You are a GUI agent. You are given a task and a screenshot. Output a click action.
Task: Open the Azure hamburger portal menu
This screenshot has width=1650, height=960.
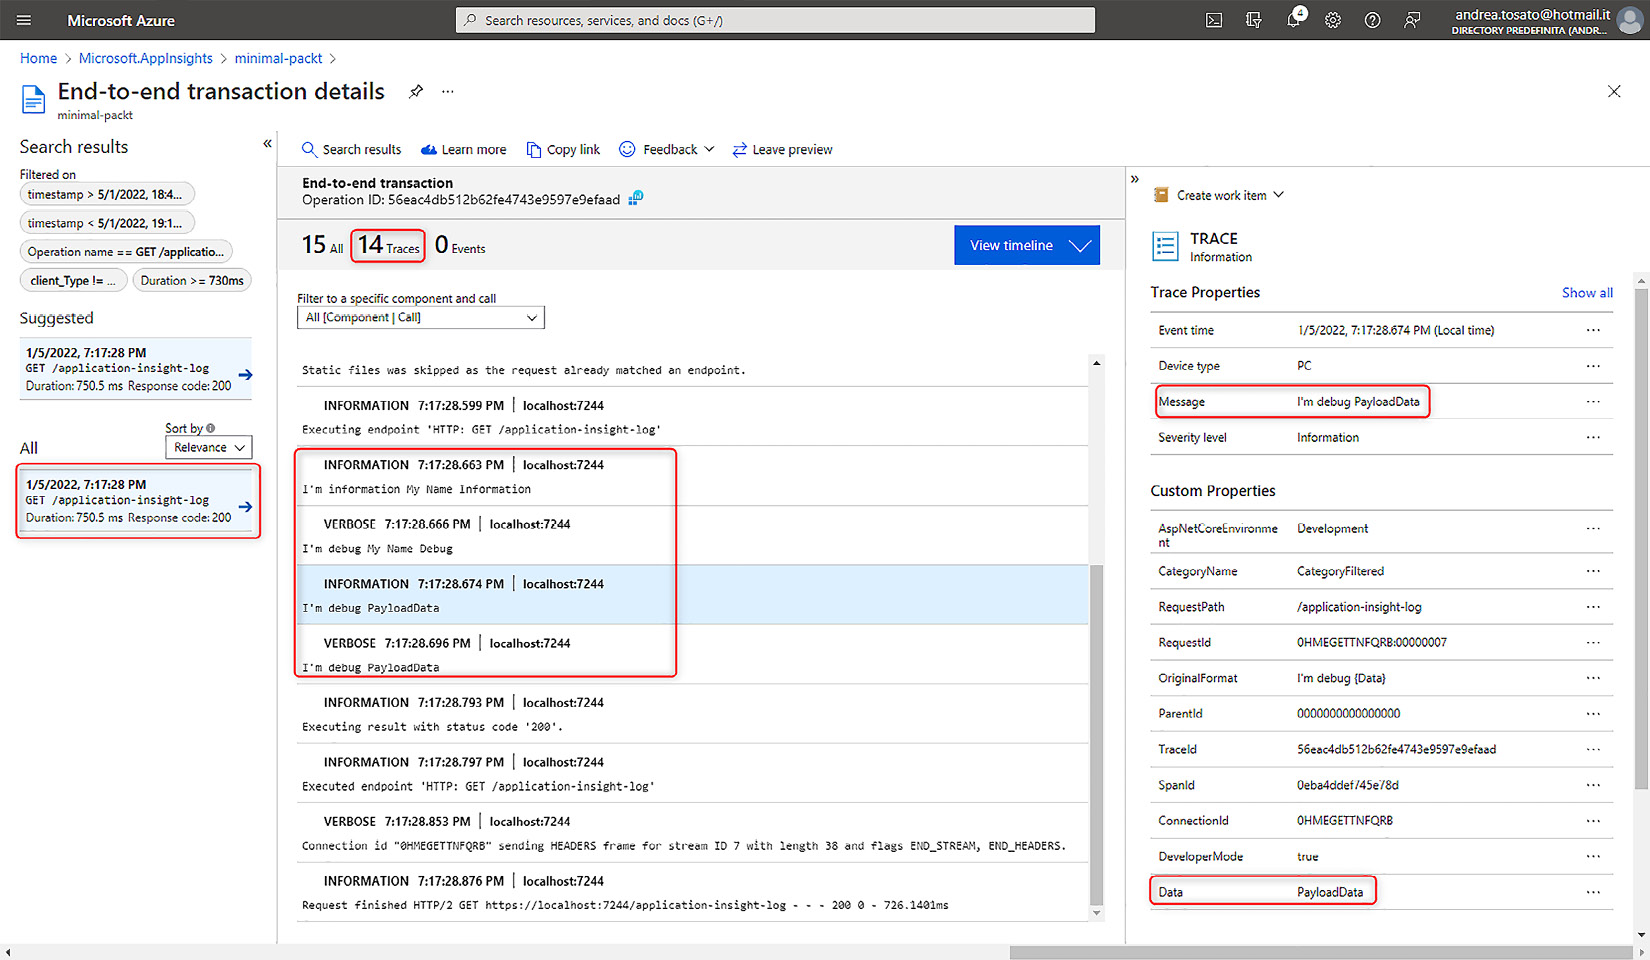(24, 20)
